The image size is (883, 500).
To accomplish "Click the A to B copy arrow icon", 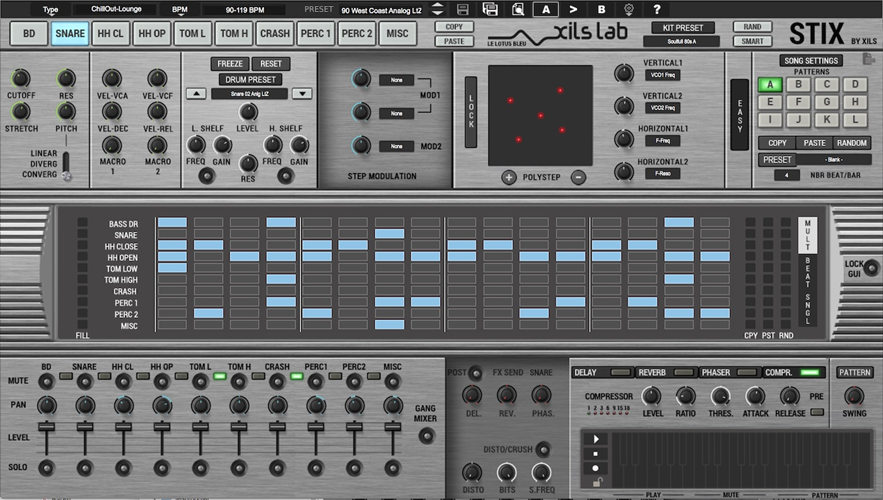I will (x=574, y=9).
